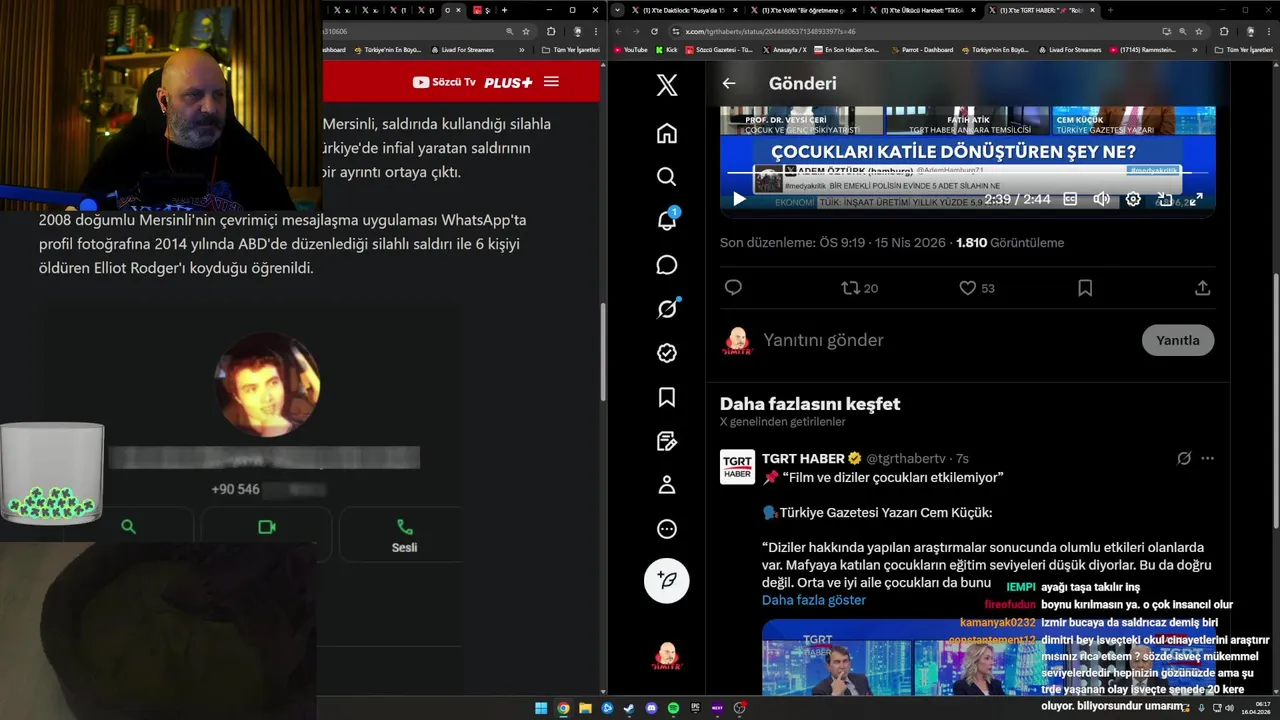Open new tab in left browser

coord(504,10)
